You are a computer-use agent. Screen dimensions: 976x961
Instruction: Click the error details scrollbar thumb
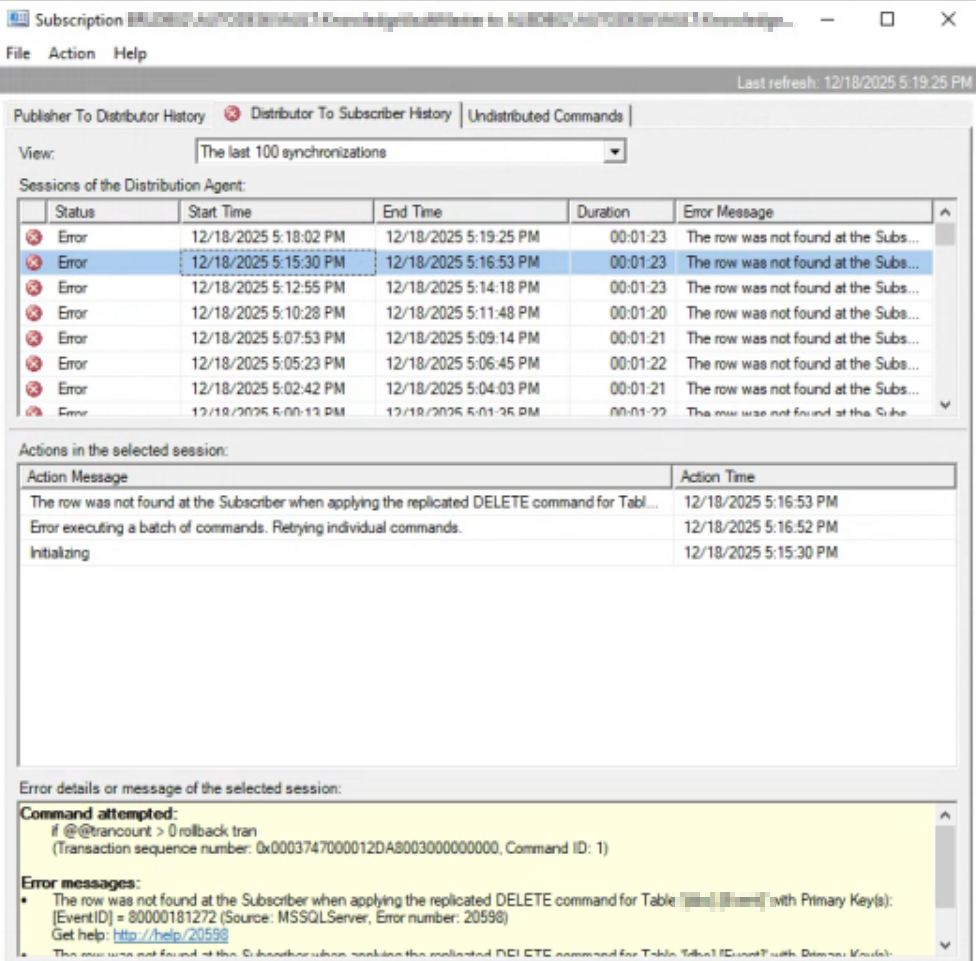tap(945, 868)
